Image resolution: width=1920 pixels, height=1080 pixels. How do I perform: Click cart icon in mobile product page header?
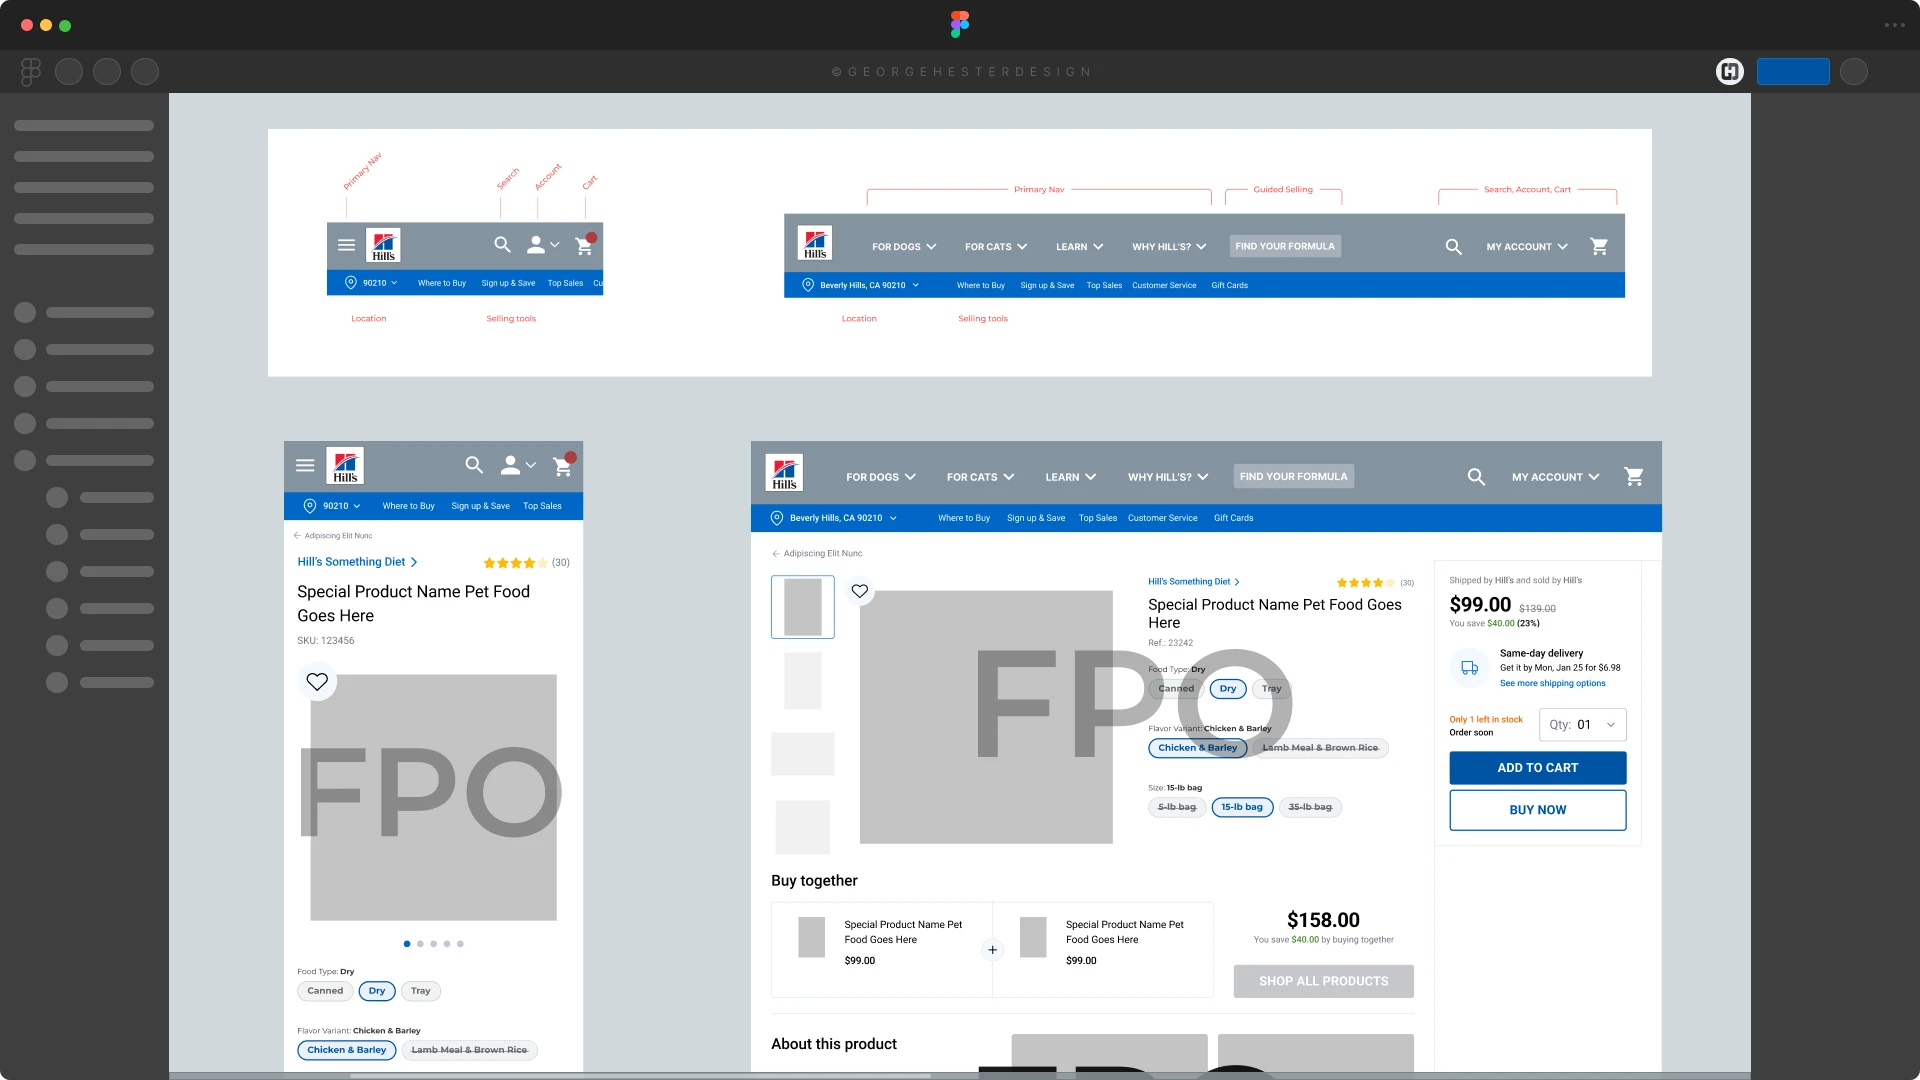(x=563, y=465)
